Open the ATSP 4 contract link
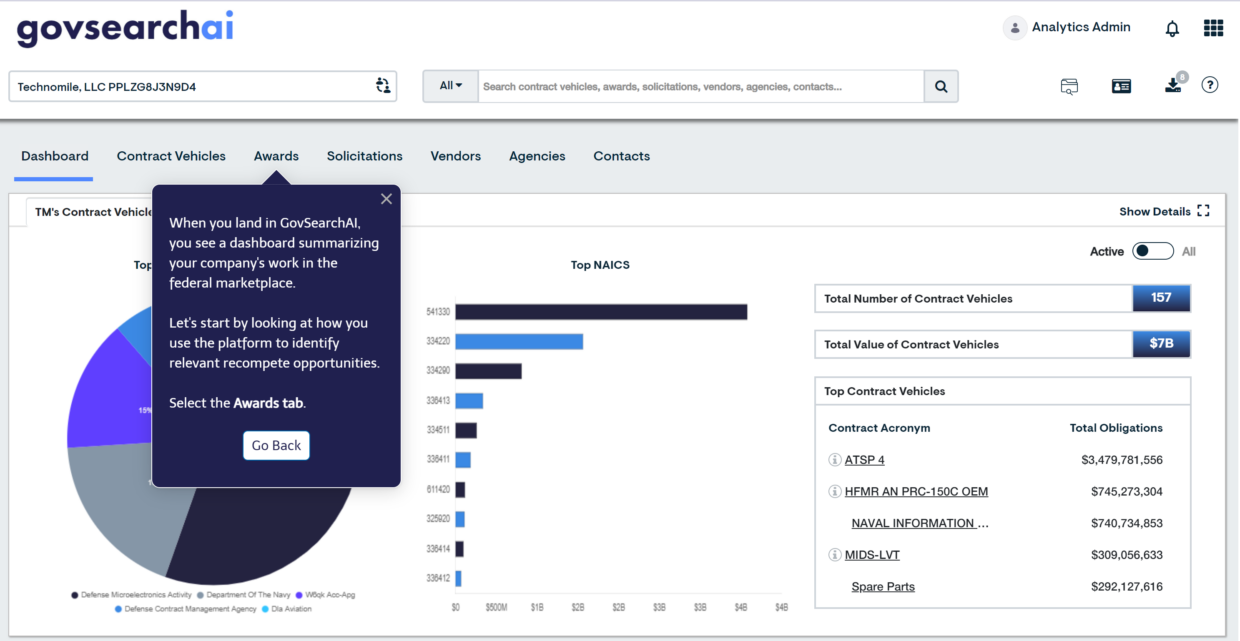This screenshot has width=1240, height=641. pos(865,460)
